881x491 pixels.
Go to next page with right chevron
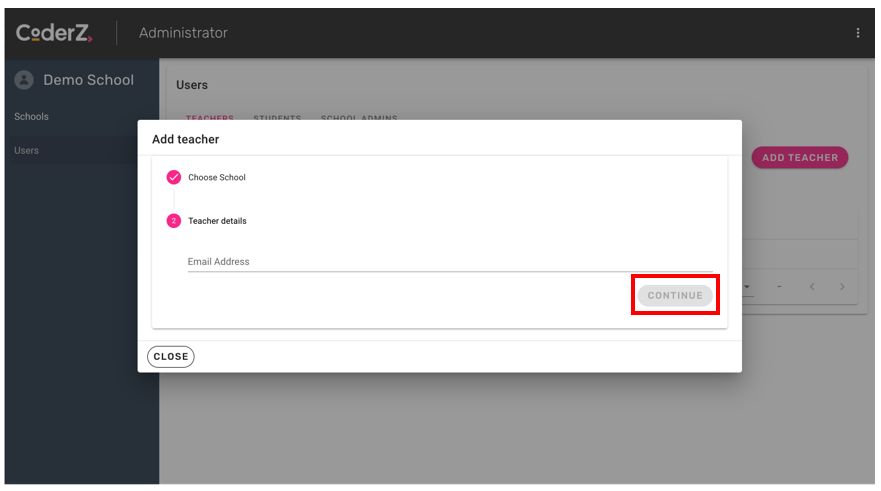842,287
